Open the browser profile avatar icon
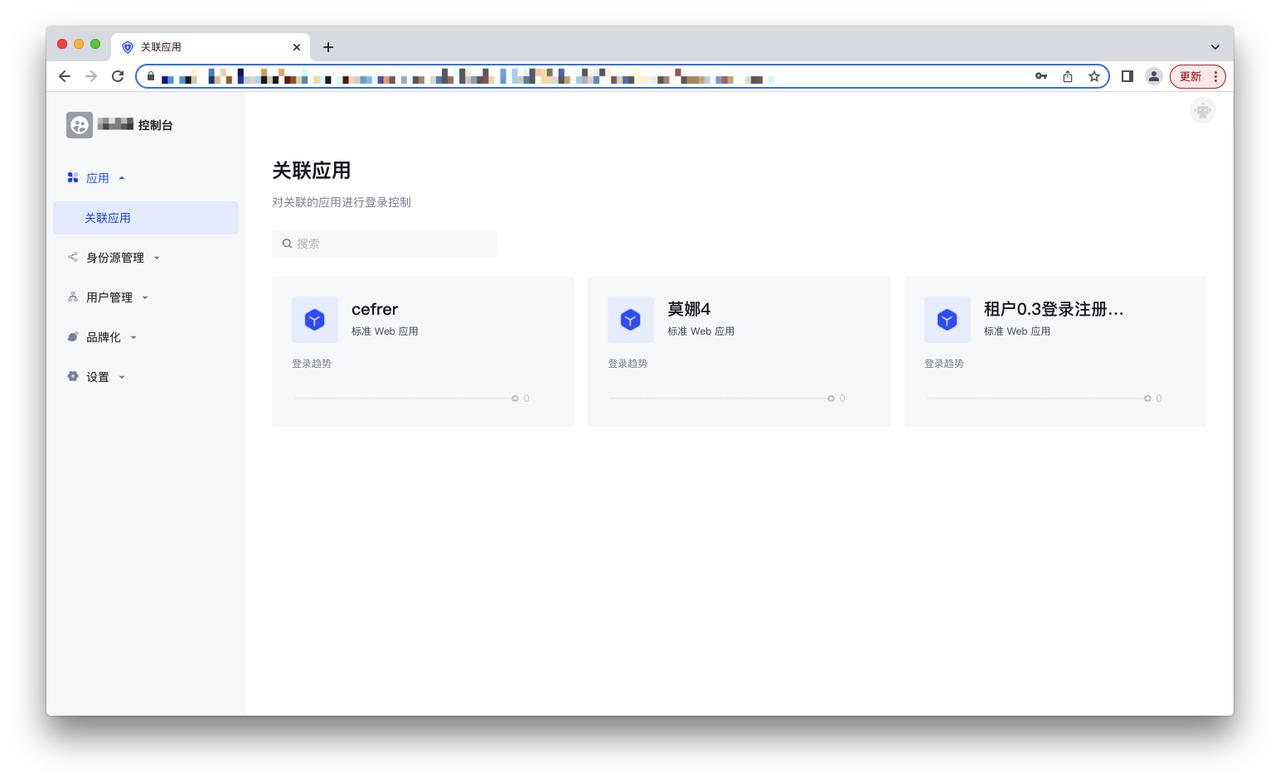The height and width of the screenshot is (782, 1280). (1153, 76)
